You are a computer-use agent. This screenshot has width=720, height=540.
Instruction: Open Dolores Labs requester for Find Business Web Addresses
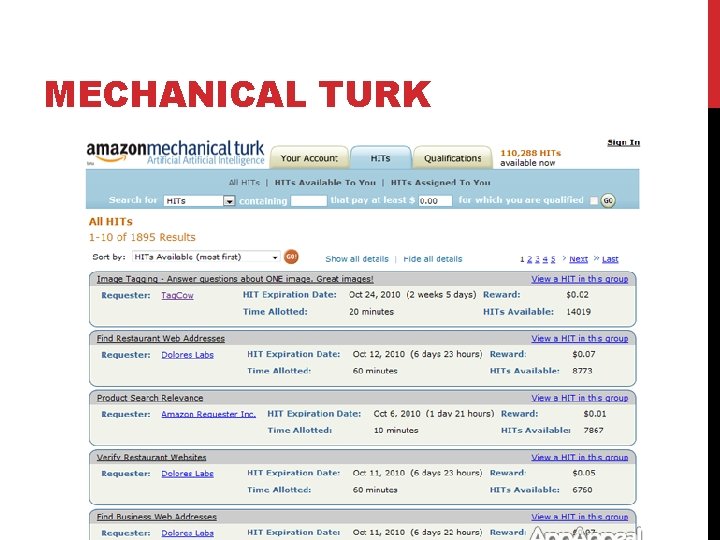(x=187, y=533)
